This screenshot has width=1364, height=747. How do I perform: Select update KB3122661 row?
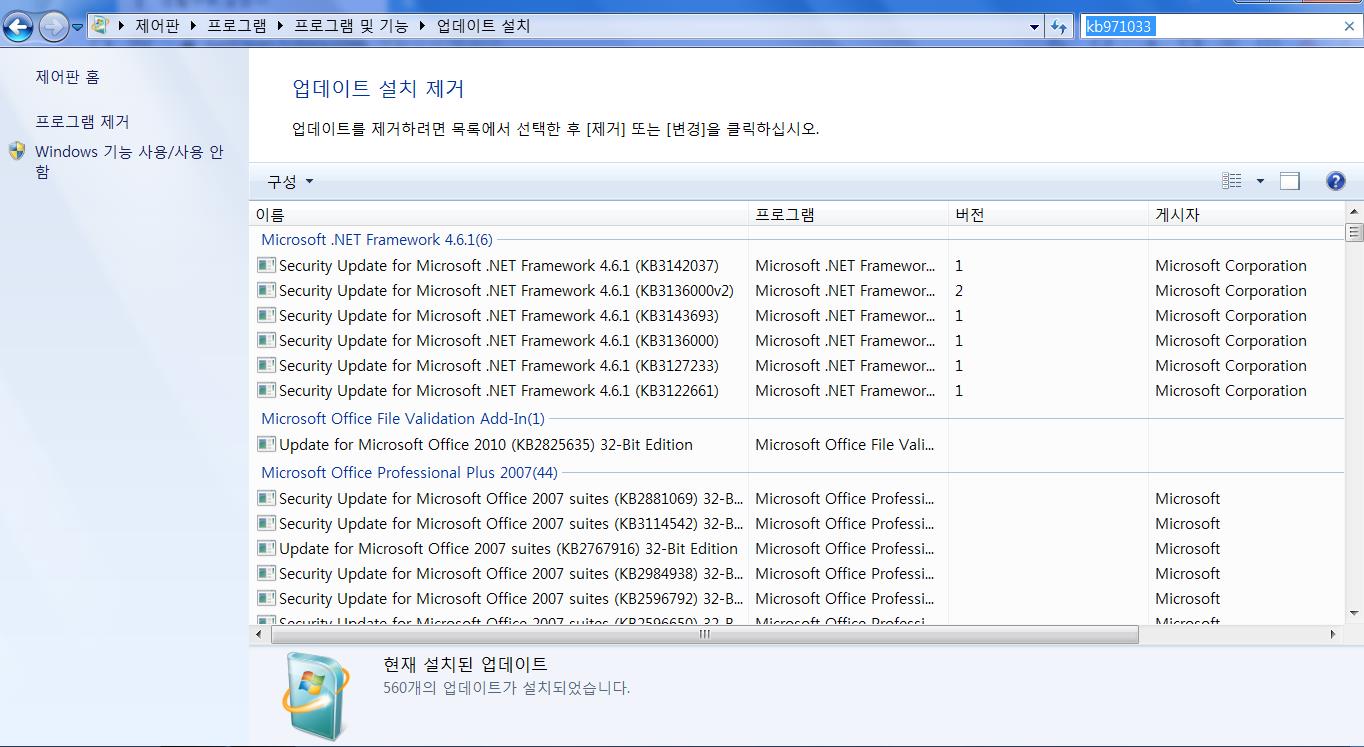click(798, 391)
